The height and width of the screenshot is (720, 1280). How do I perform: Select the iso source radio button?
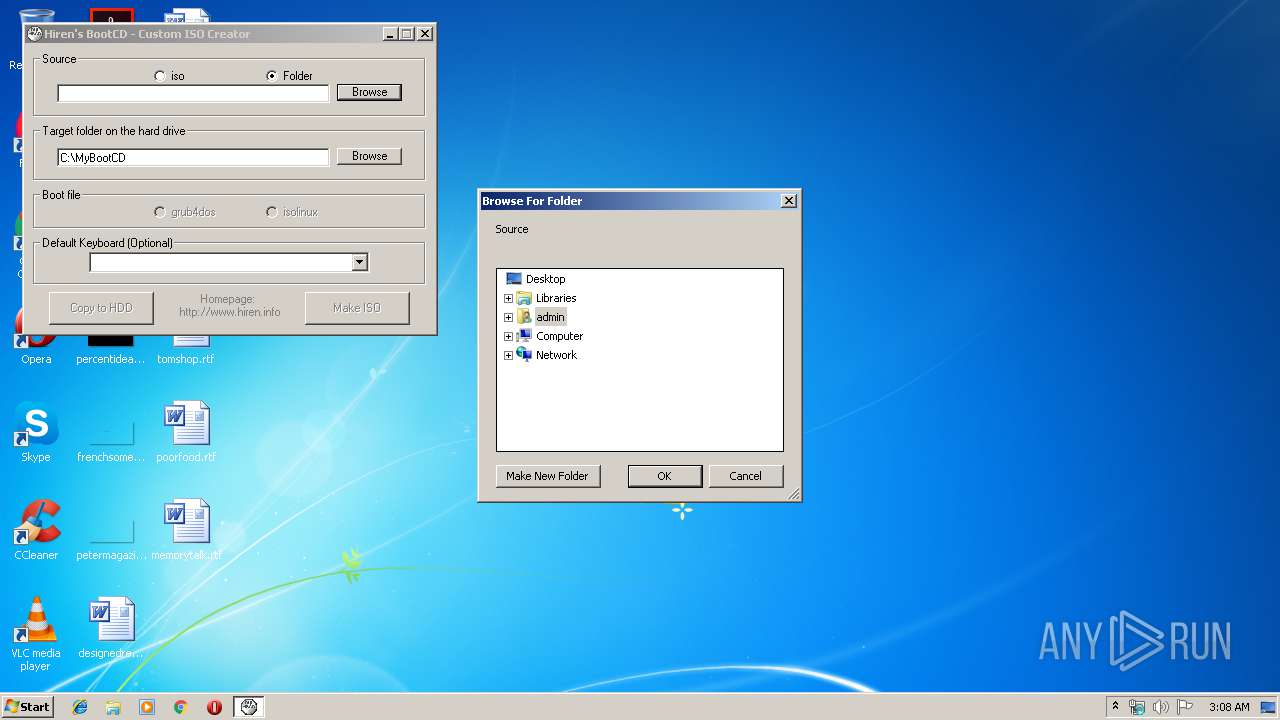click(x=160, y=76)
